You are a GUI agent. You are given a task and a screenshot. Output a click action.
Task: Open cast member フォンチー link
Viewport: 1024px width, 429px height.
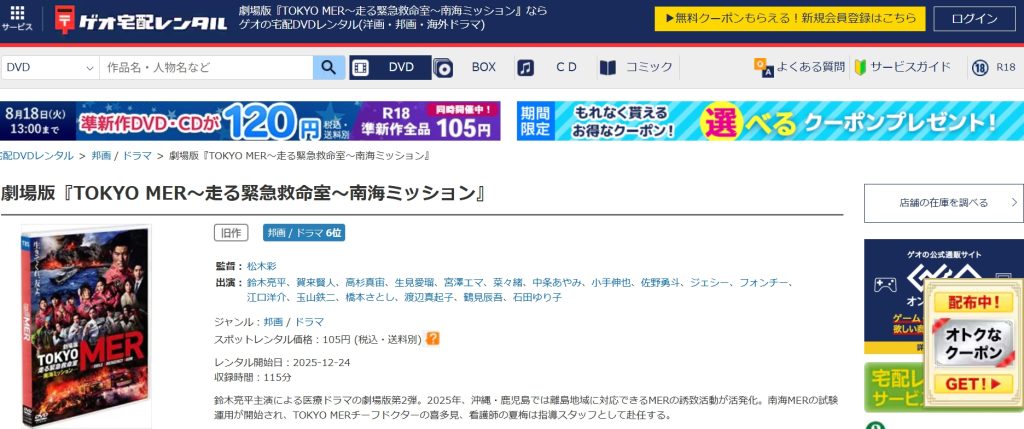764,283
